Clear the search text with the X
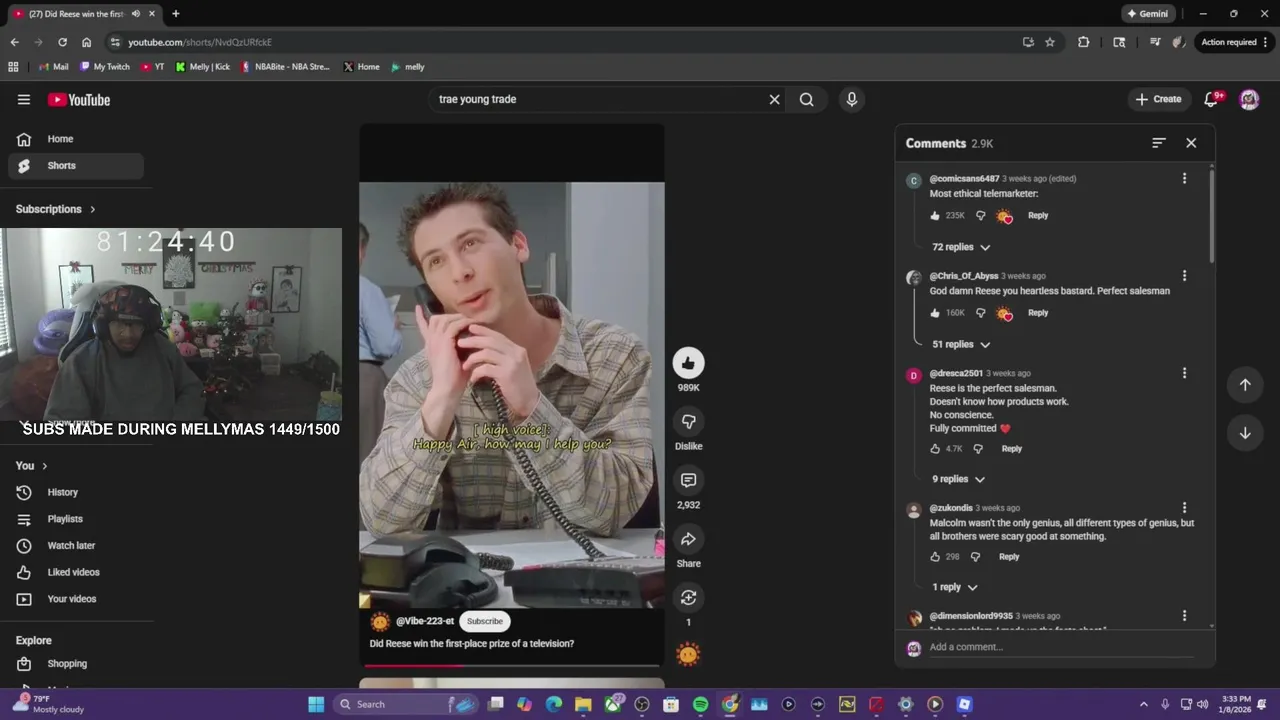This screenshot has width=1280, height=720. (x=774, y=99)
